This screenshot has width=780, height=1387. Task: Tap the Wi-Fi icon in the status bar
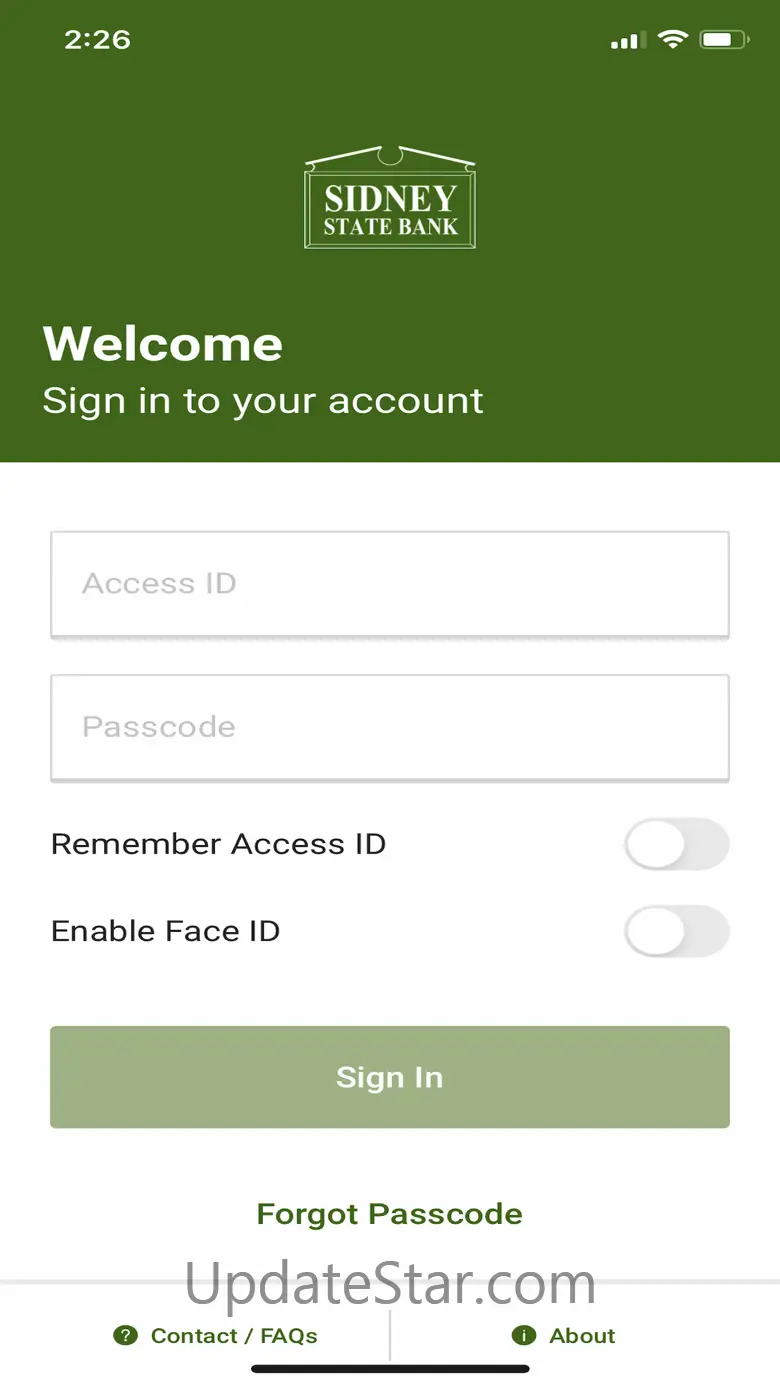673,40
